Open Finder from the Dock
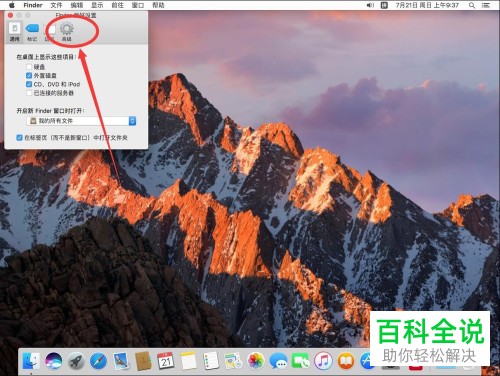The width and height of the screenshot is (500, 376). click(31, 361)
